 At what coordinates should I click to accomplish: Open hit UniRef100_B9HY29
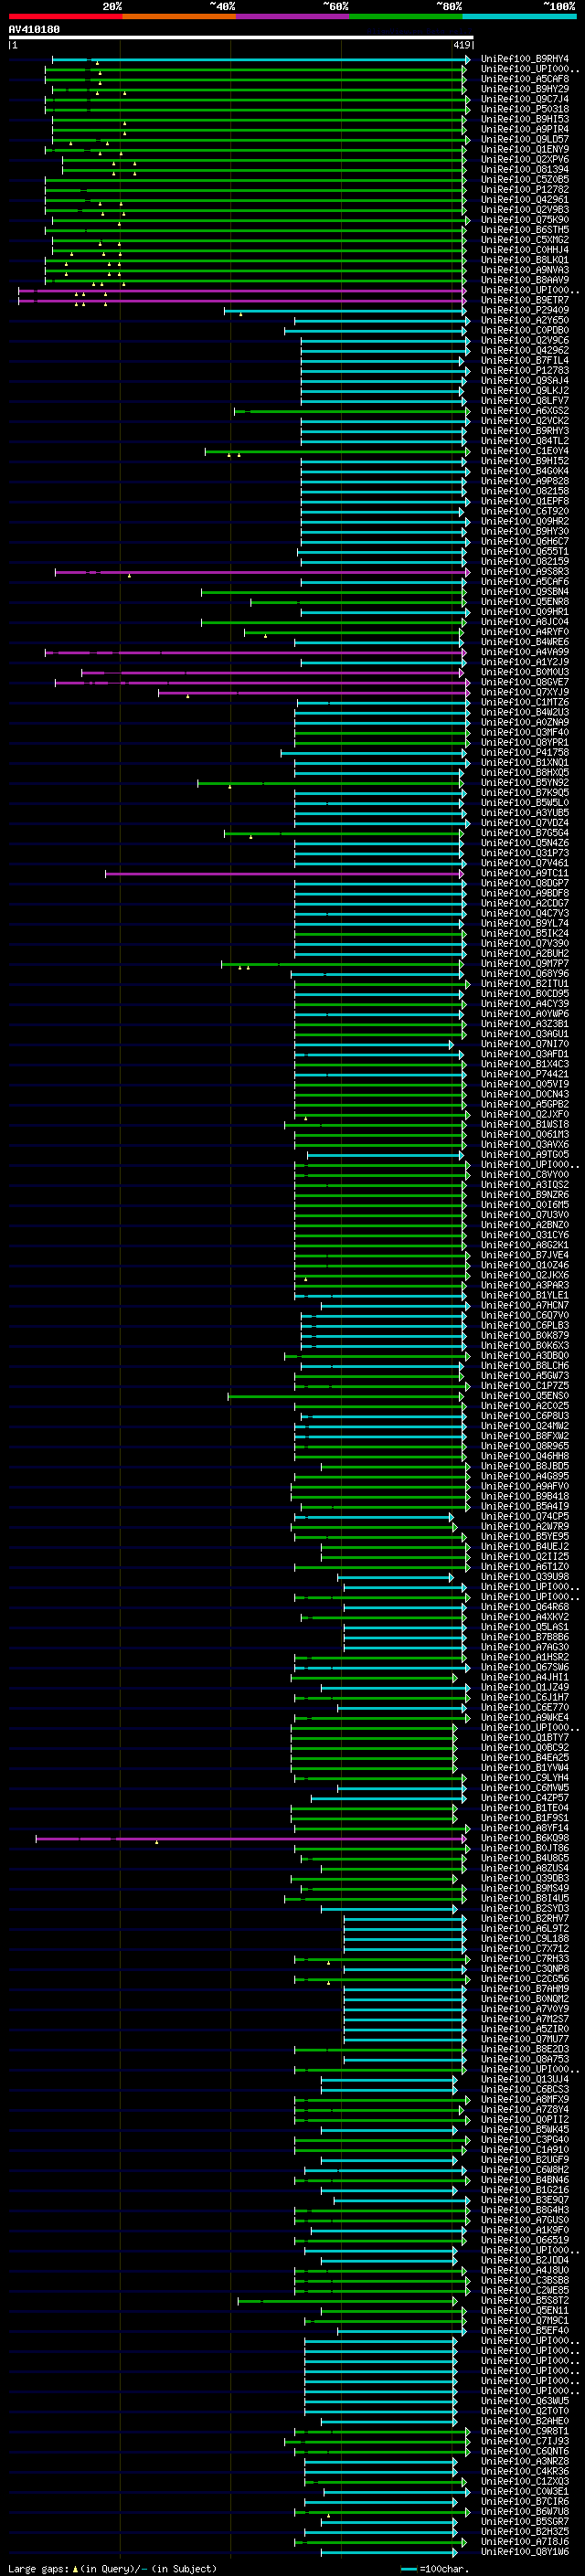(x=525, y=89)
